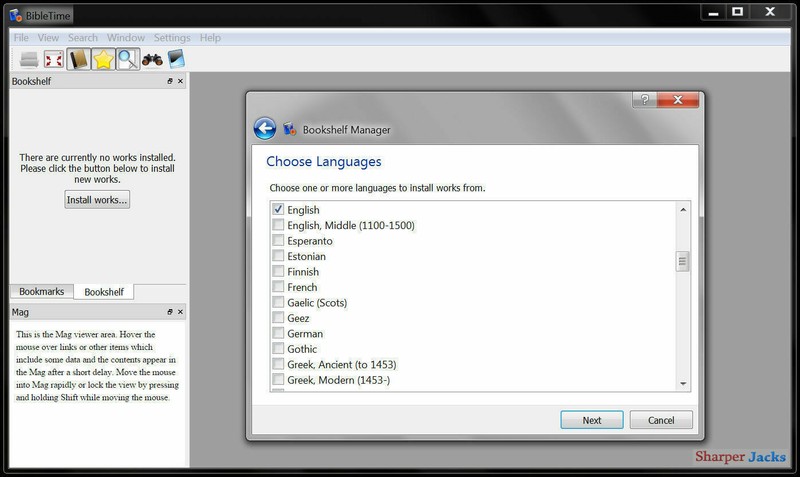The image size is (800, 477).
Task: Check Gaelic (Scots)
Action: coord(278,302)
